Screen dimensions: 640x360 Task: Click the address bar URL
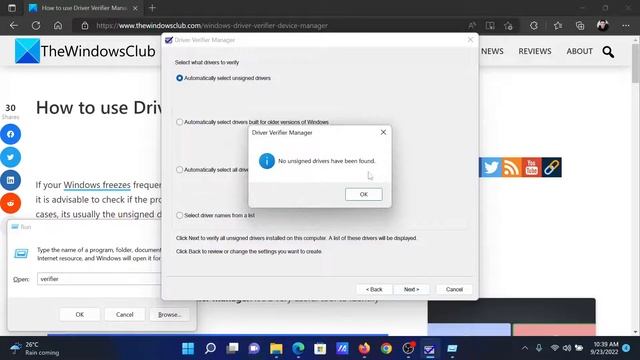click(x=212, y=25)
